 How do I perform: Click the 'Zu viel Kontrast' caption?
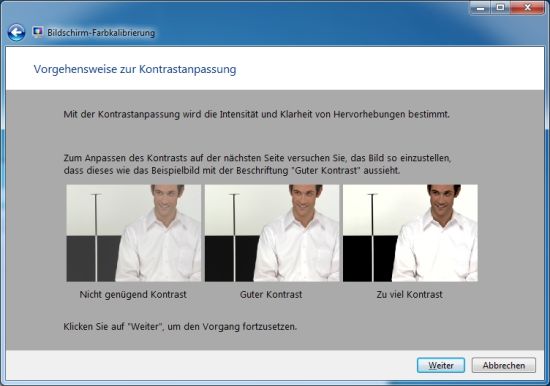pyautogui.click(x=409, y=294)
